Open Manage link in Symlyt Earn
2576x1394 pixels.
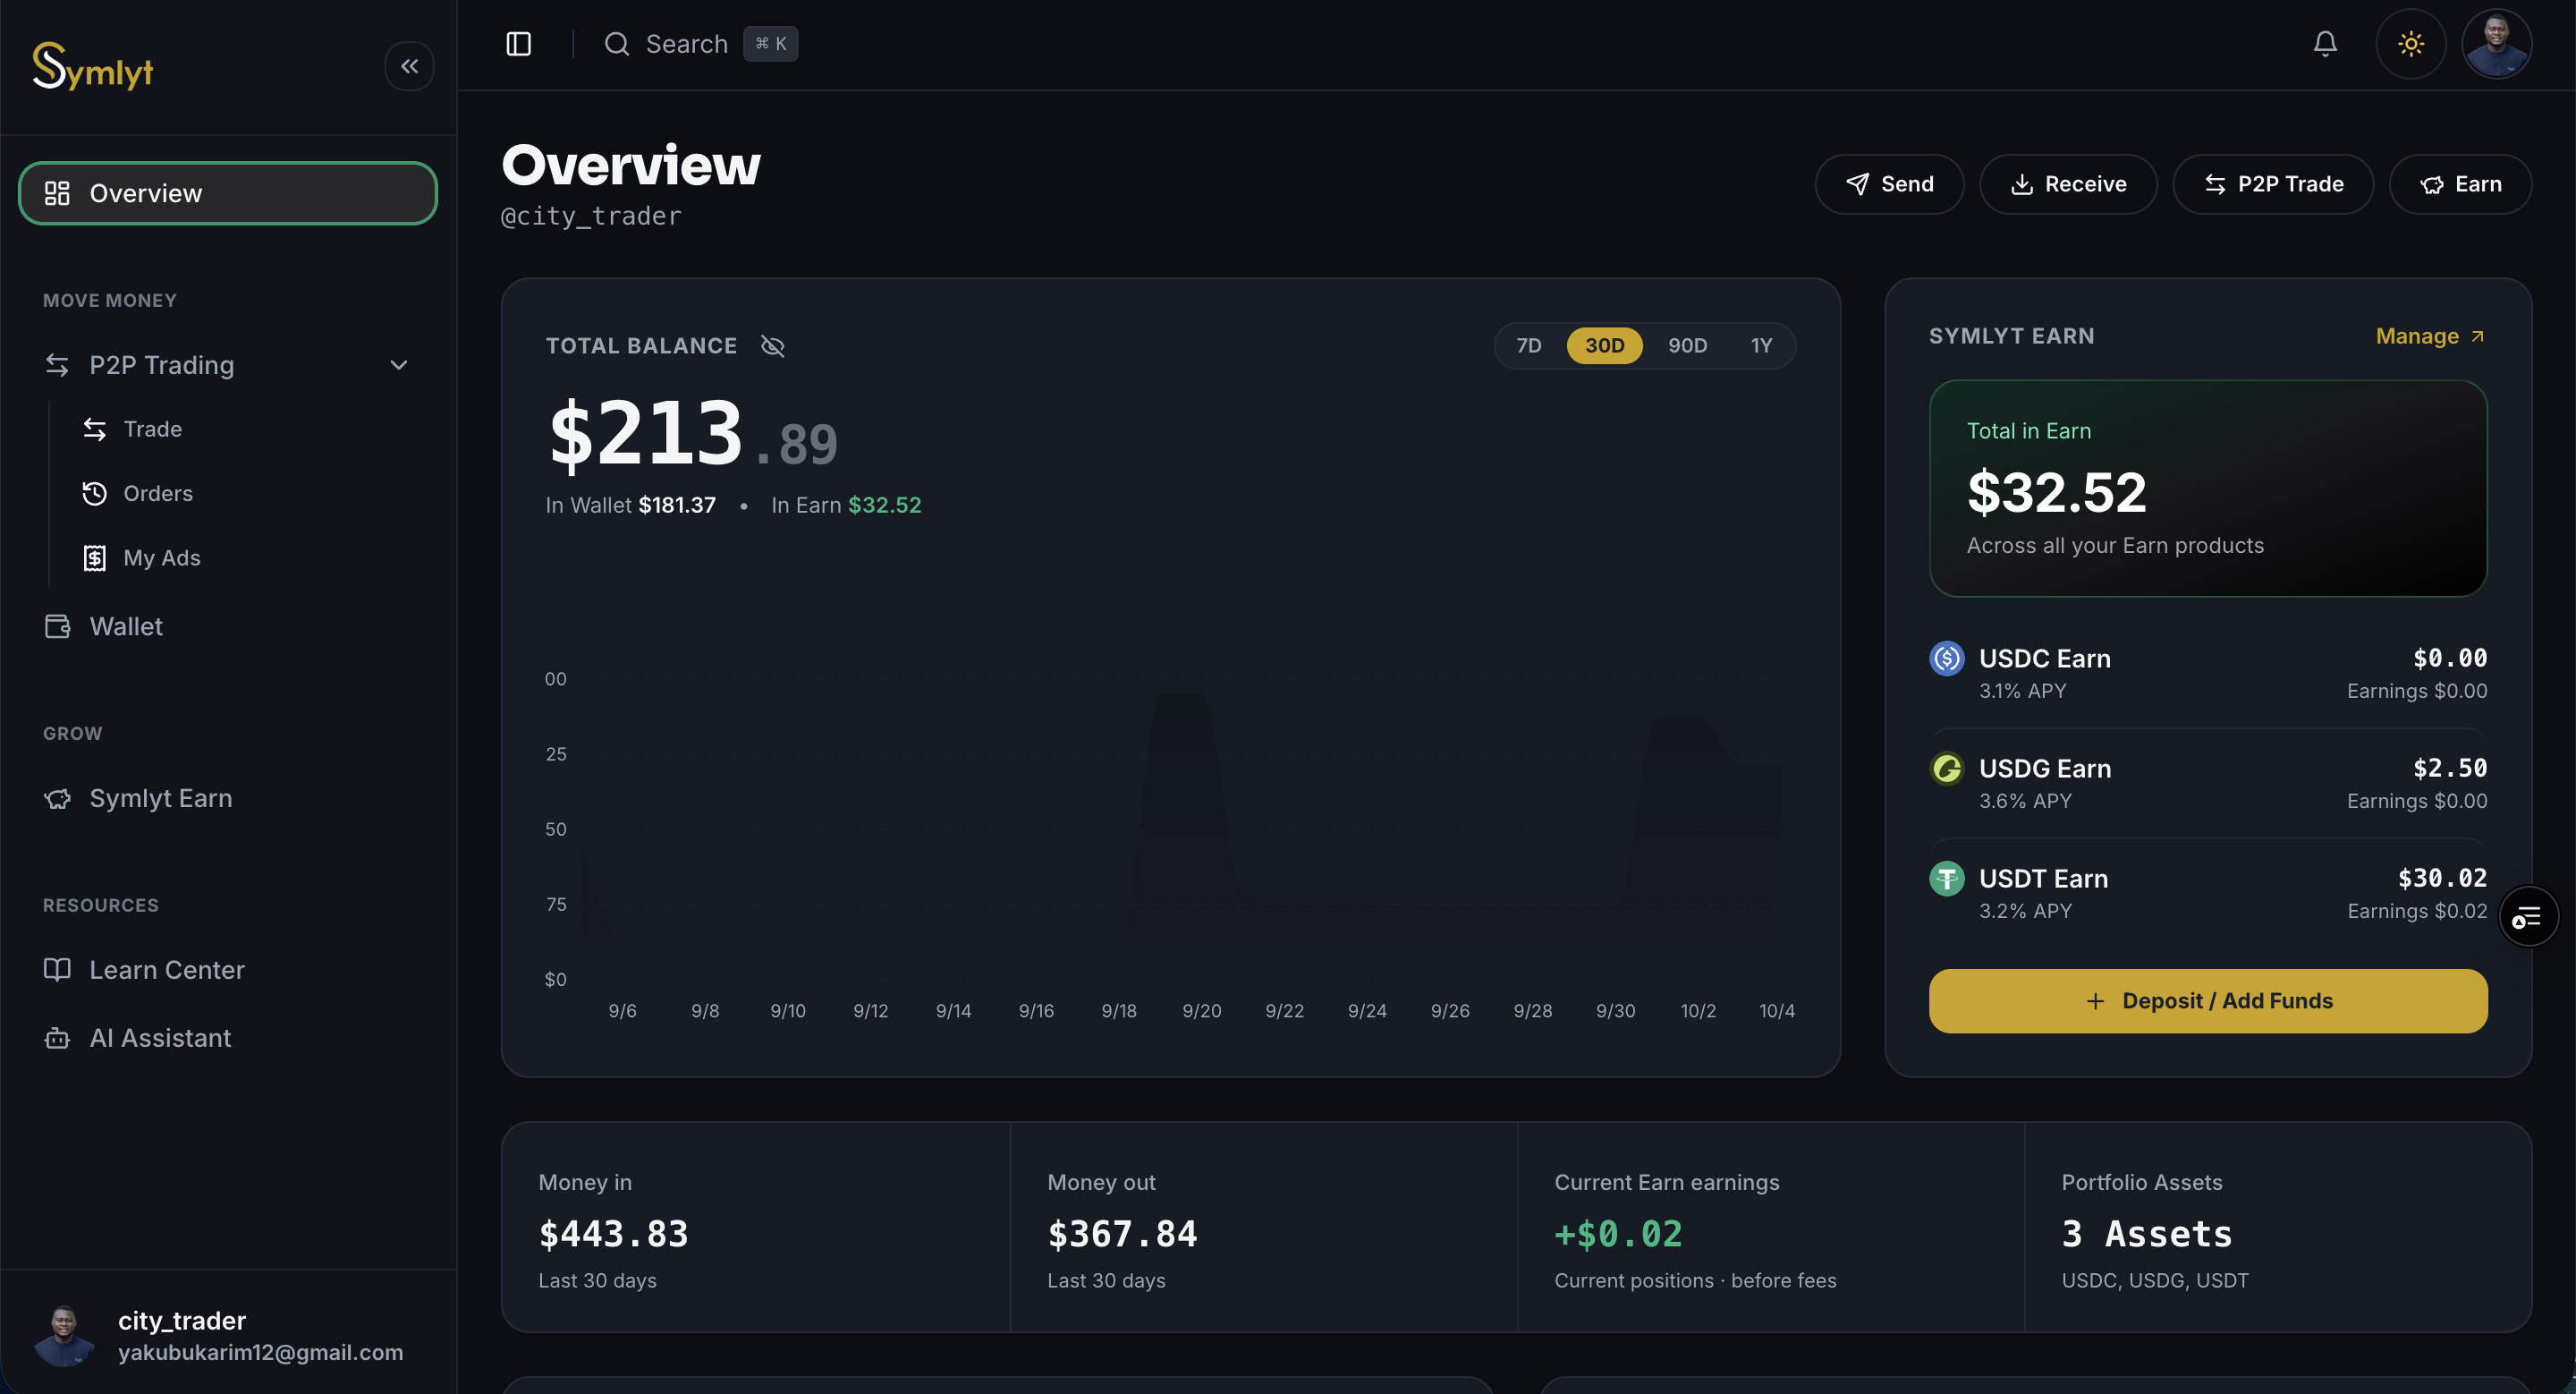pyautogui.click(x=2430, y=336)
